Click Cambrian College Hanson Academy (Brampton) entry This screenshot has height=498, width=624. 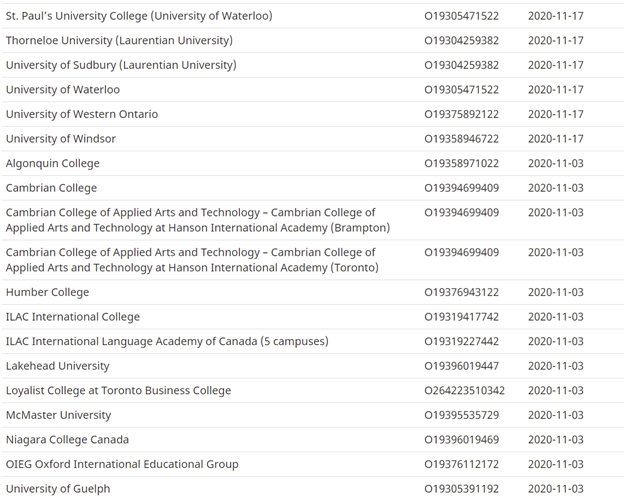[190, 220]
